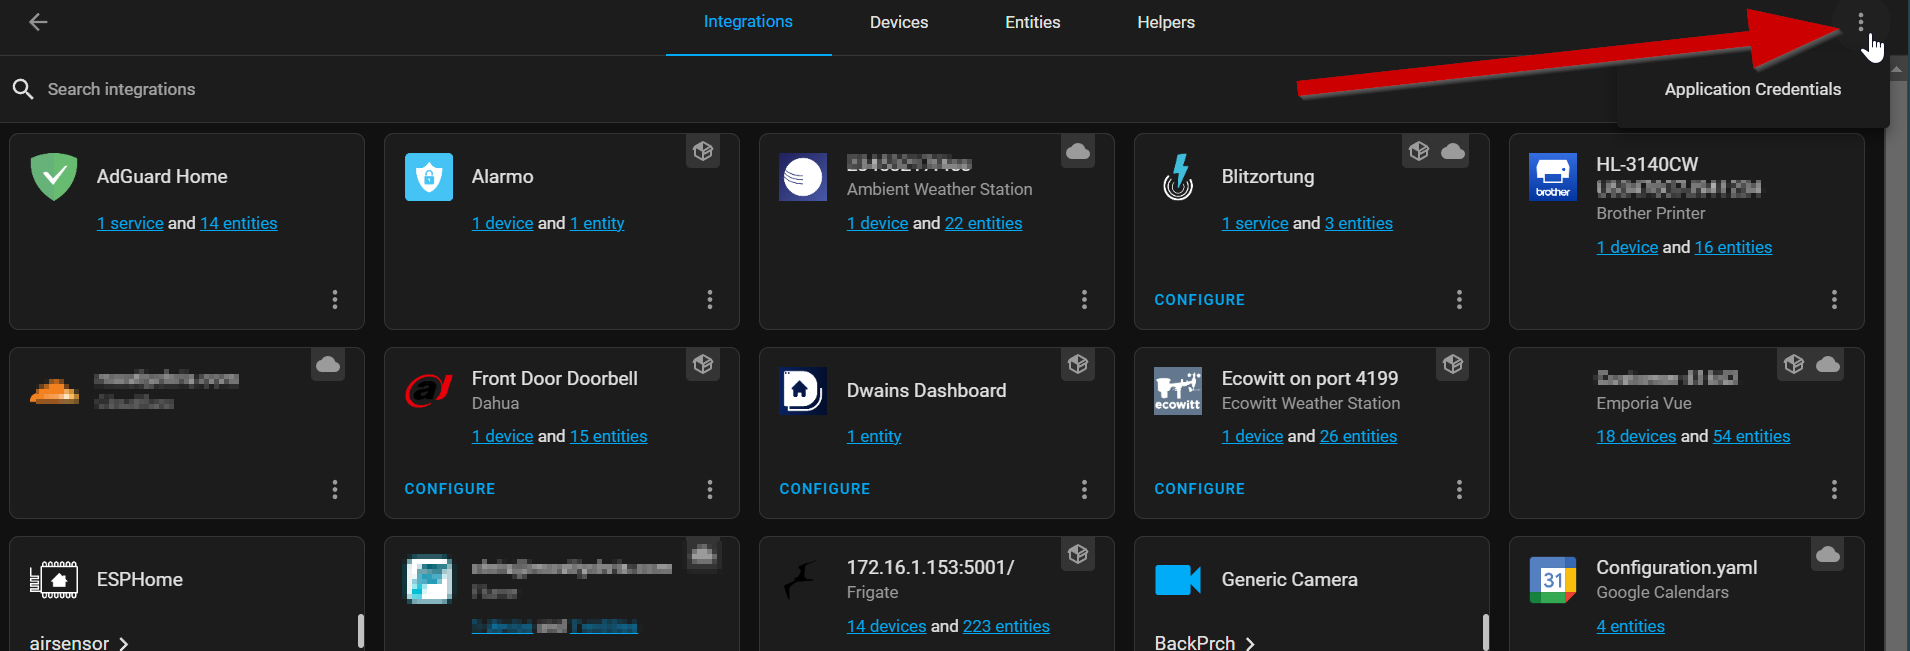Click the Dwains Dashboard house icon

click(803, 391)
